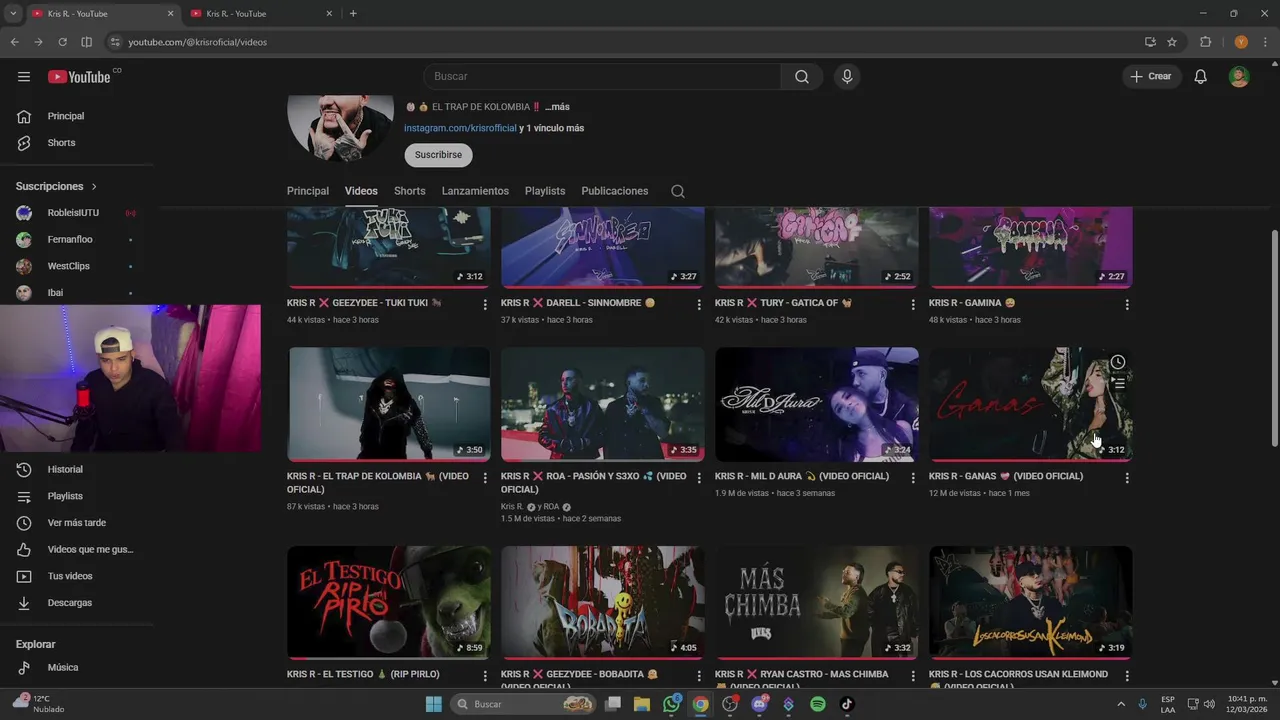Viewport: 1280px width, 720px height.
Task: Open the notifications bell
Action: (1201, 77)
